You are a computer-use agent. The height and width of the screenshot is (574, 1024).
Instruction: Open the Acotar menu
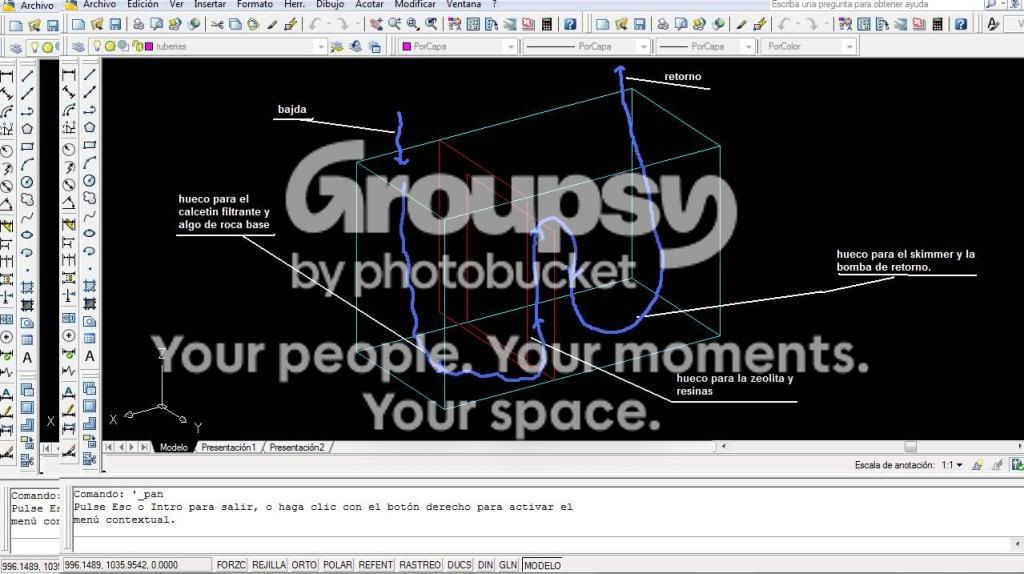369,4
